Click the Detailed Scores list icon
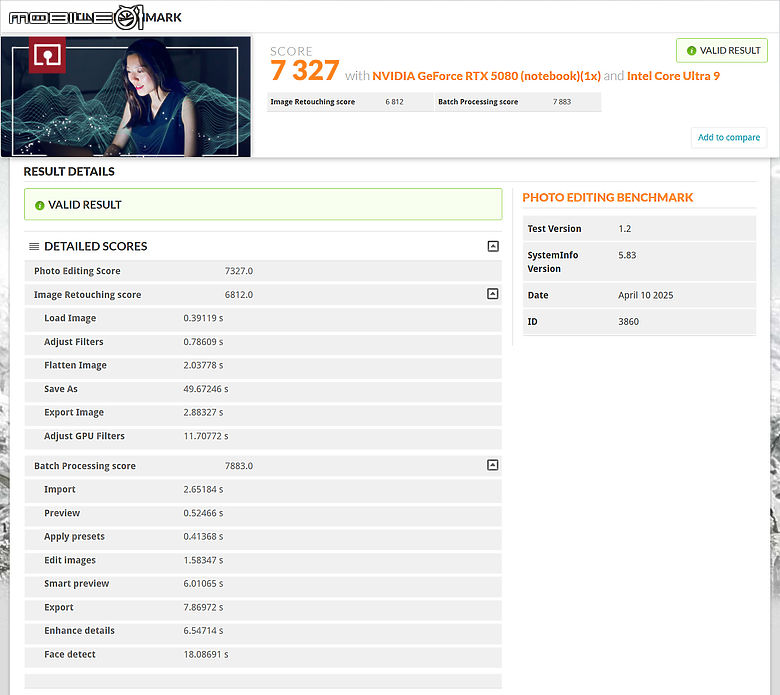This screenshot has height=695, width=780. click(34, 246)
